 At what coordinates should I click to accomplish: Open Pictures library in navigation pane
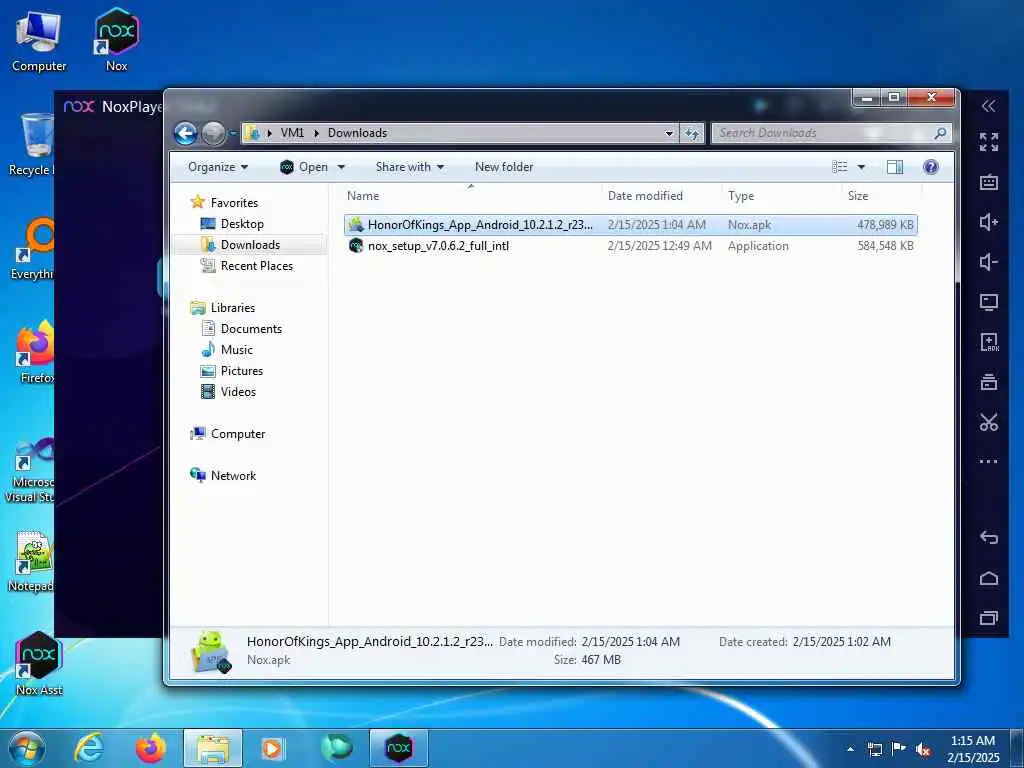click(x=232, y=371)
